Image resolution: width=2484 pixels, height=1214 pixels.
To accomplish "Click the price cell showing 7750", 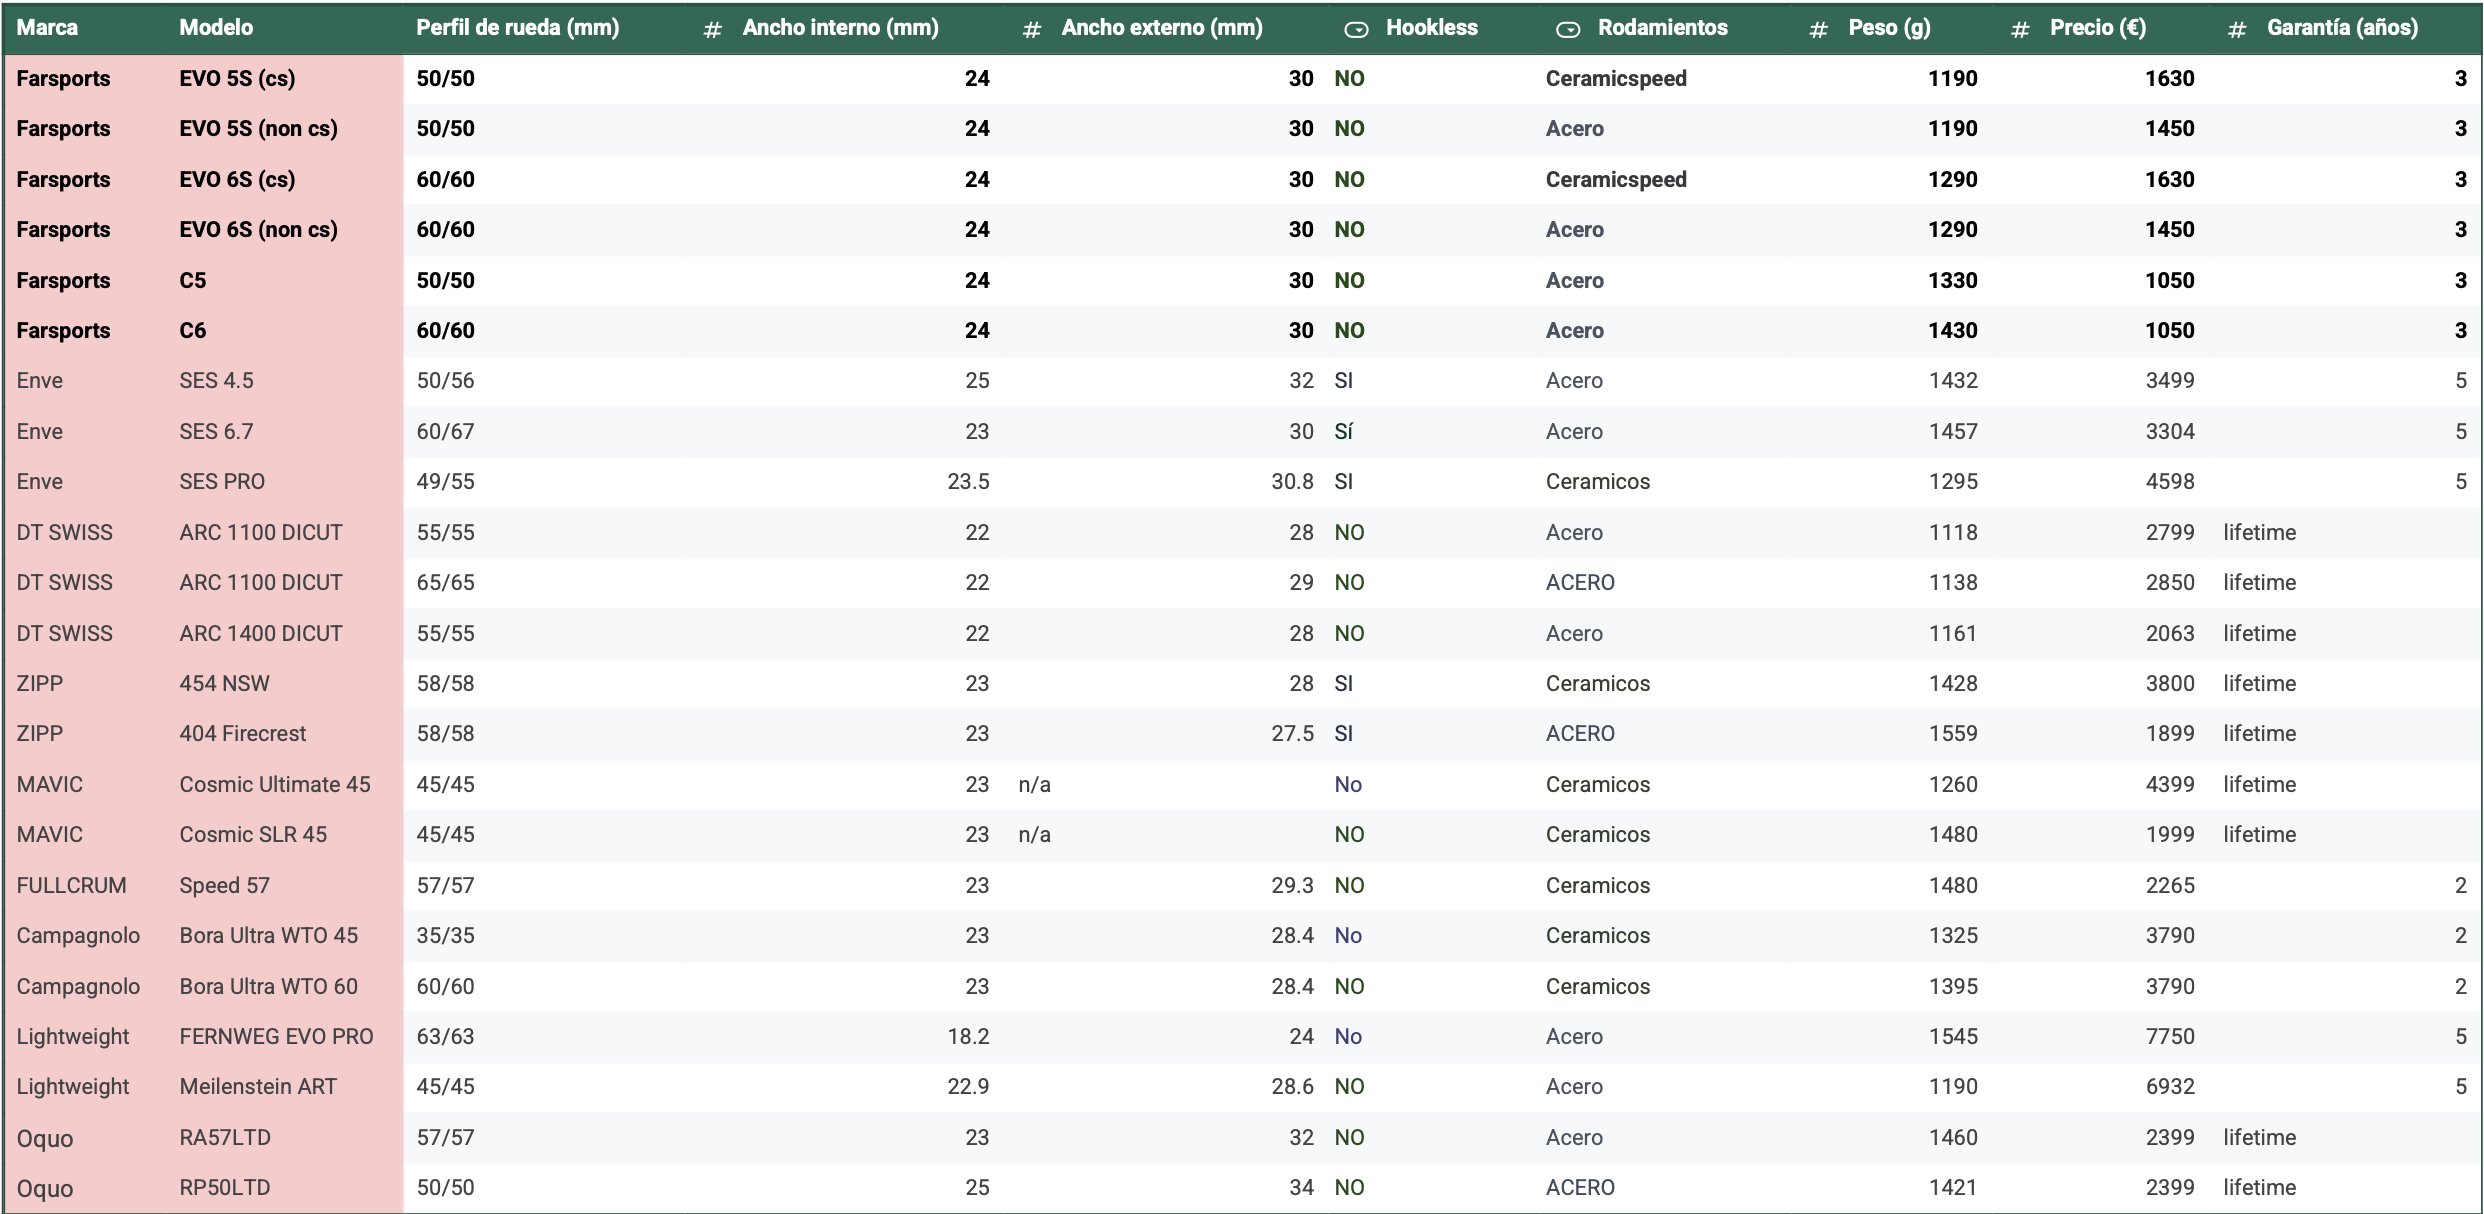I will coord(2169,1037).
